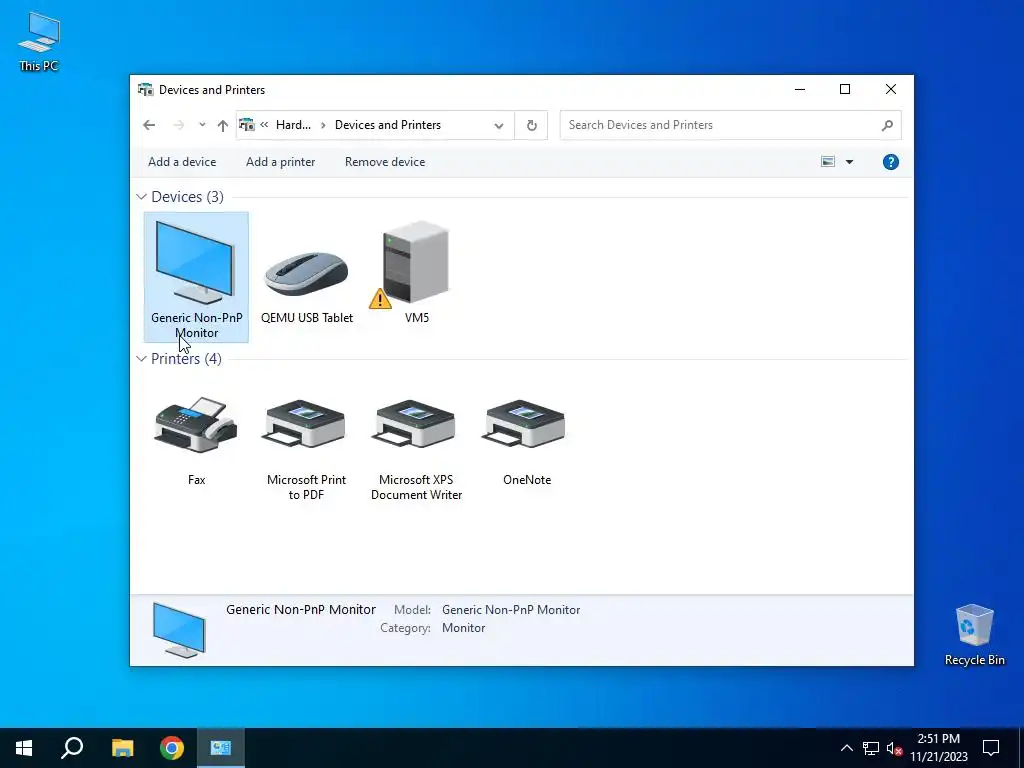Viewport: 1024px width, 768px height.
Task: Open the chevron after Hard... breadcrumb
Action: pyautogui.click(x=323, y=125)
